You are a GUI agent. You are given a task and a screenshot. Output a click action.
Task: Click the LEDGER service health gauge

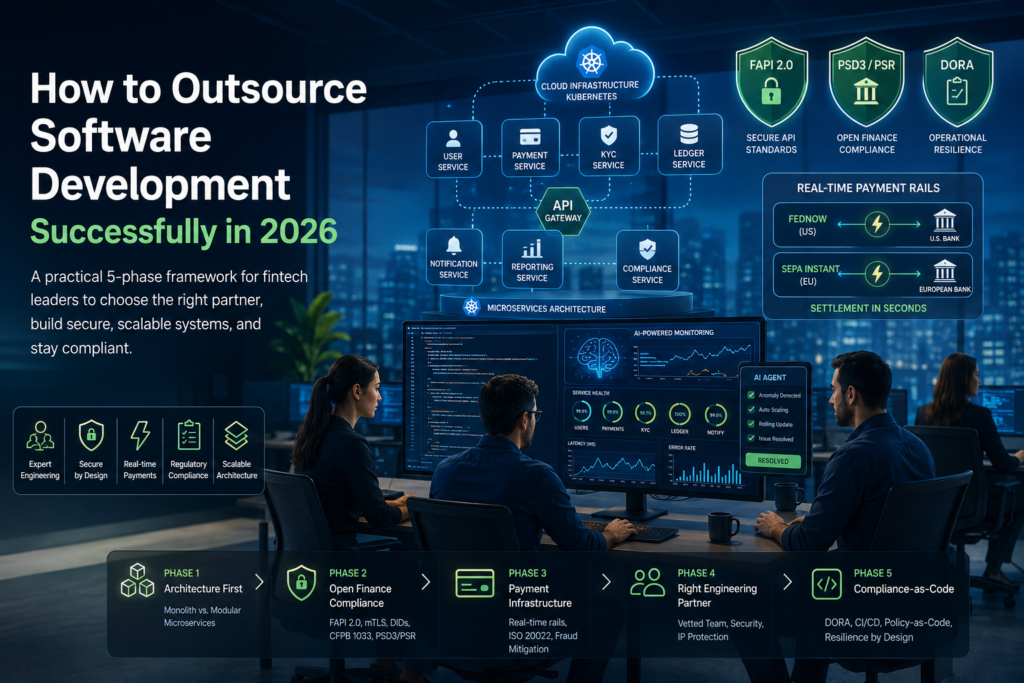click(x=680, y=414)
